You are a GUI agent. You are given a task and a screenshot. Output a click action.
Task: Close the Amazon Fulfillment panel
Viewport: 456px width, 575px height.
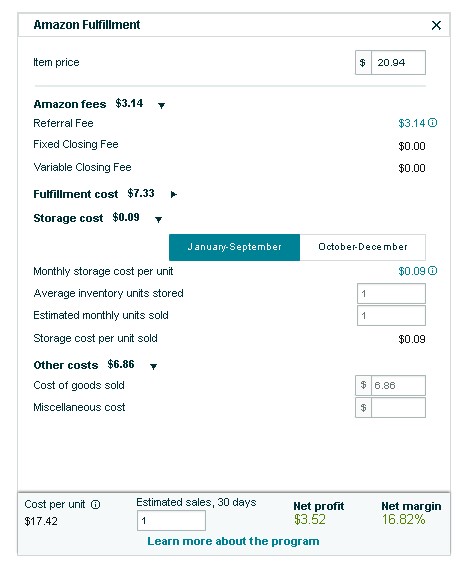point(436,25)
